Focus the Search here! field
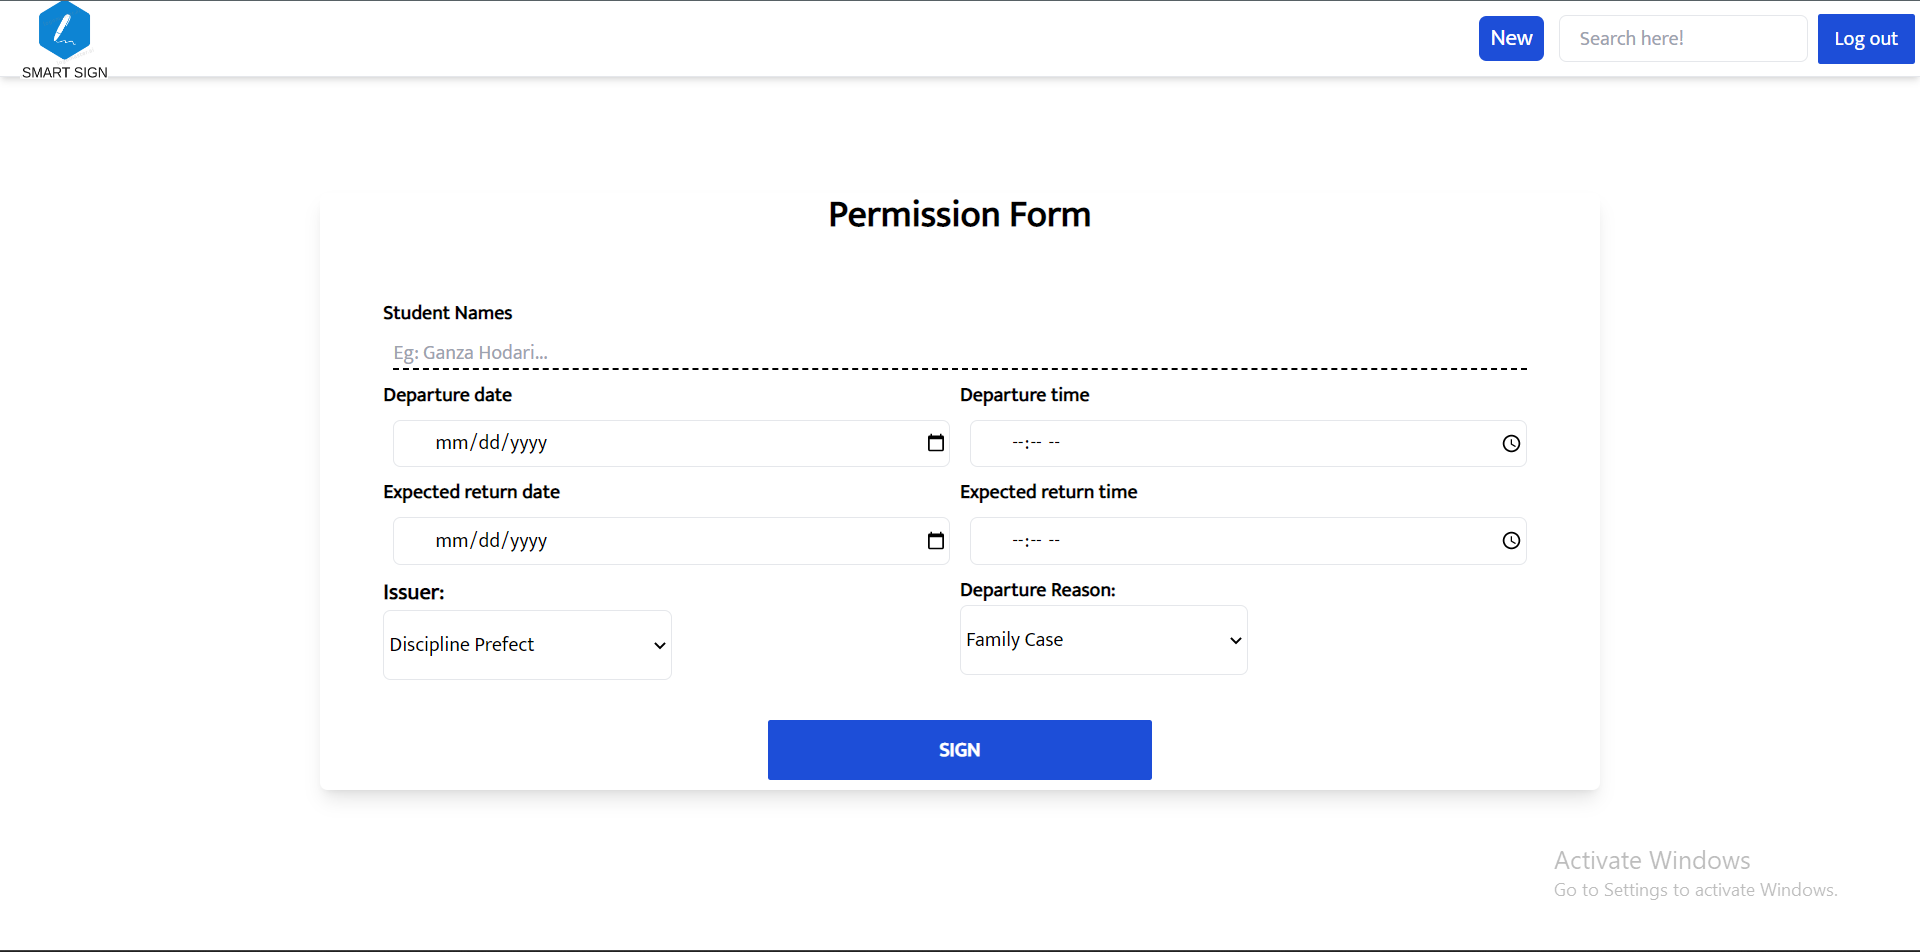The width and height of the screenshot is (1920, 952). (1683, 38)
